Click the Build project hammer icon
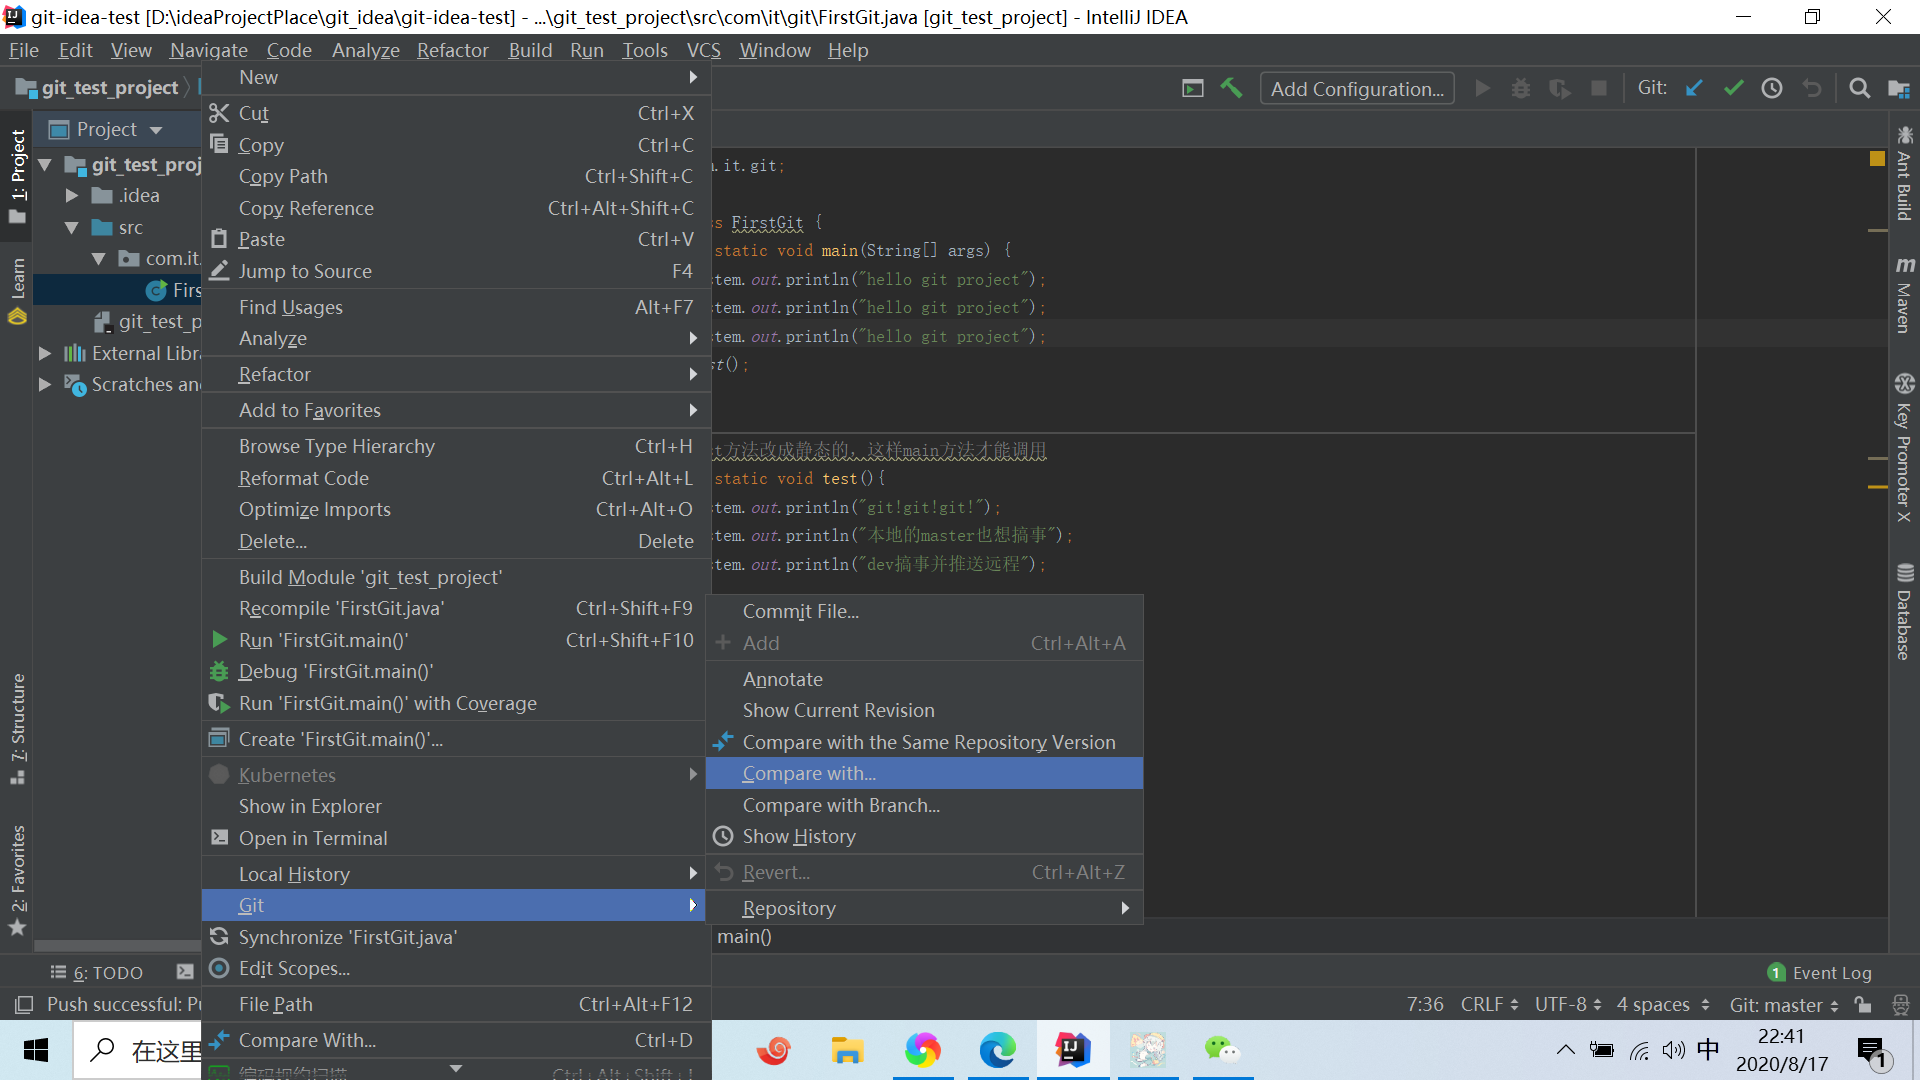This screenshot has height=1080, width=1920. (1231, 88)
